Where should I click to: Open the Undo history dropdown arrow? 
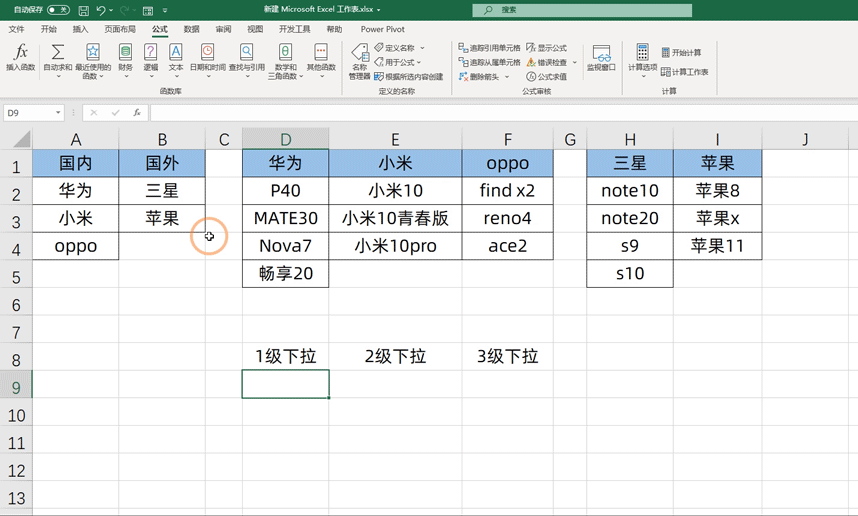click(x=112, y=10)
